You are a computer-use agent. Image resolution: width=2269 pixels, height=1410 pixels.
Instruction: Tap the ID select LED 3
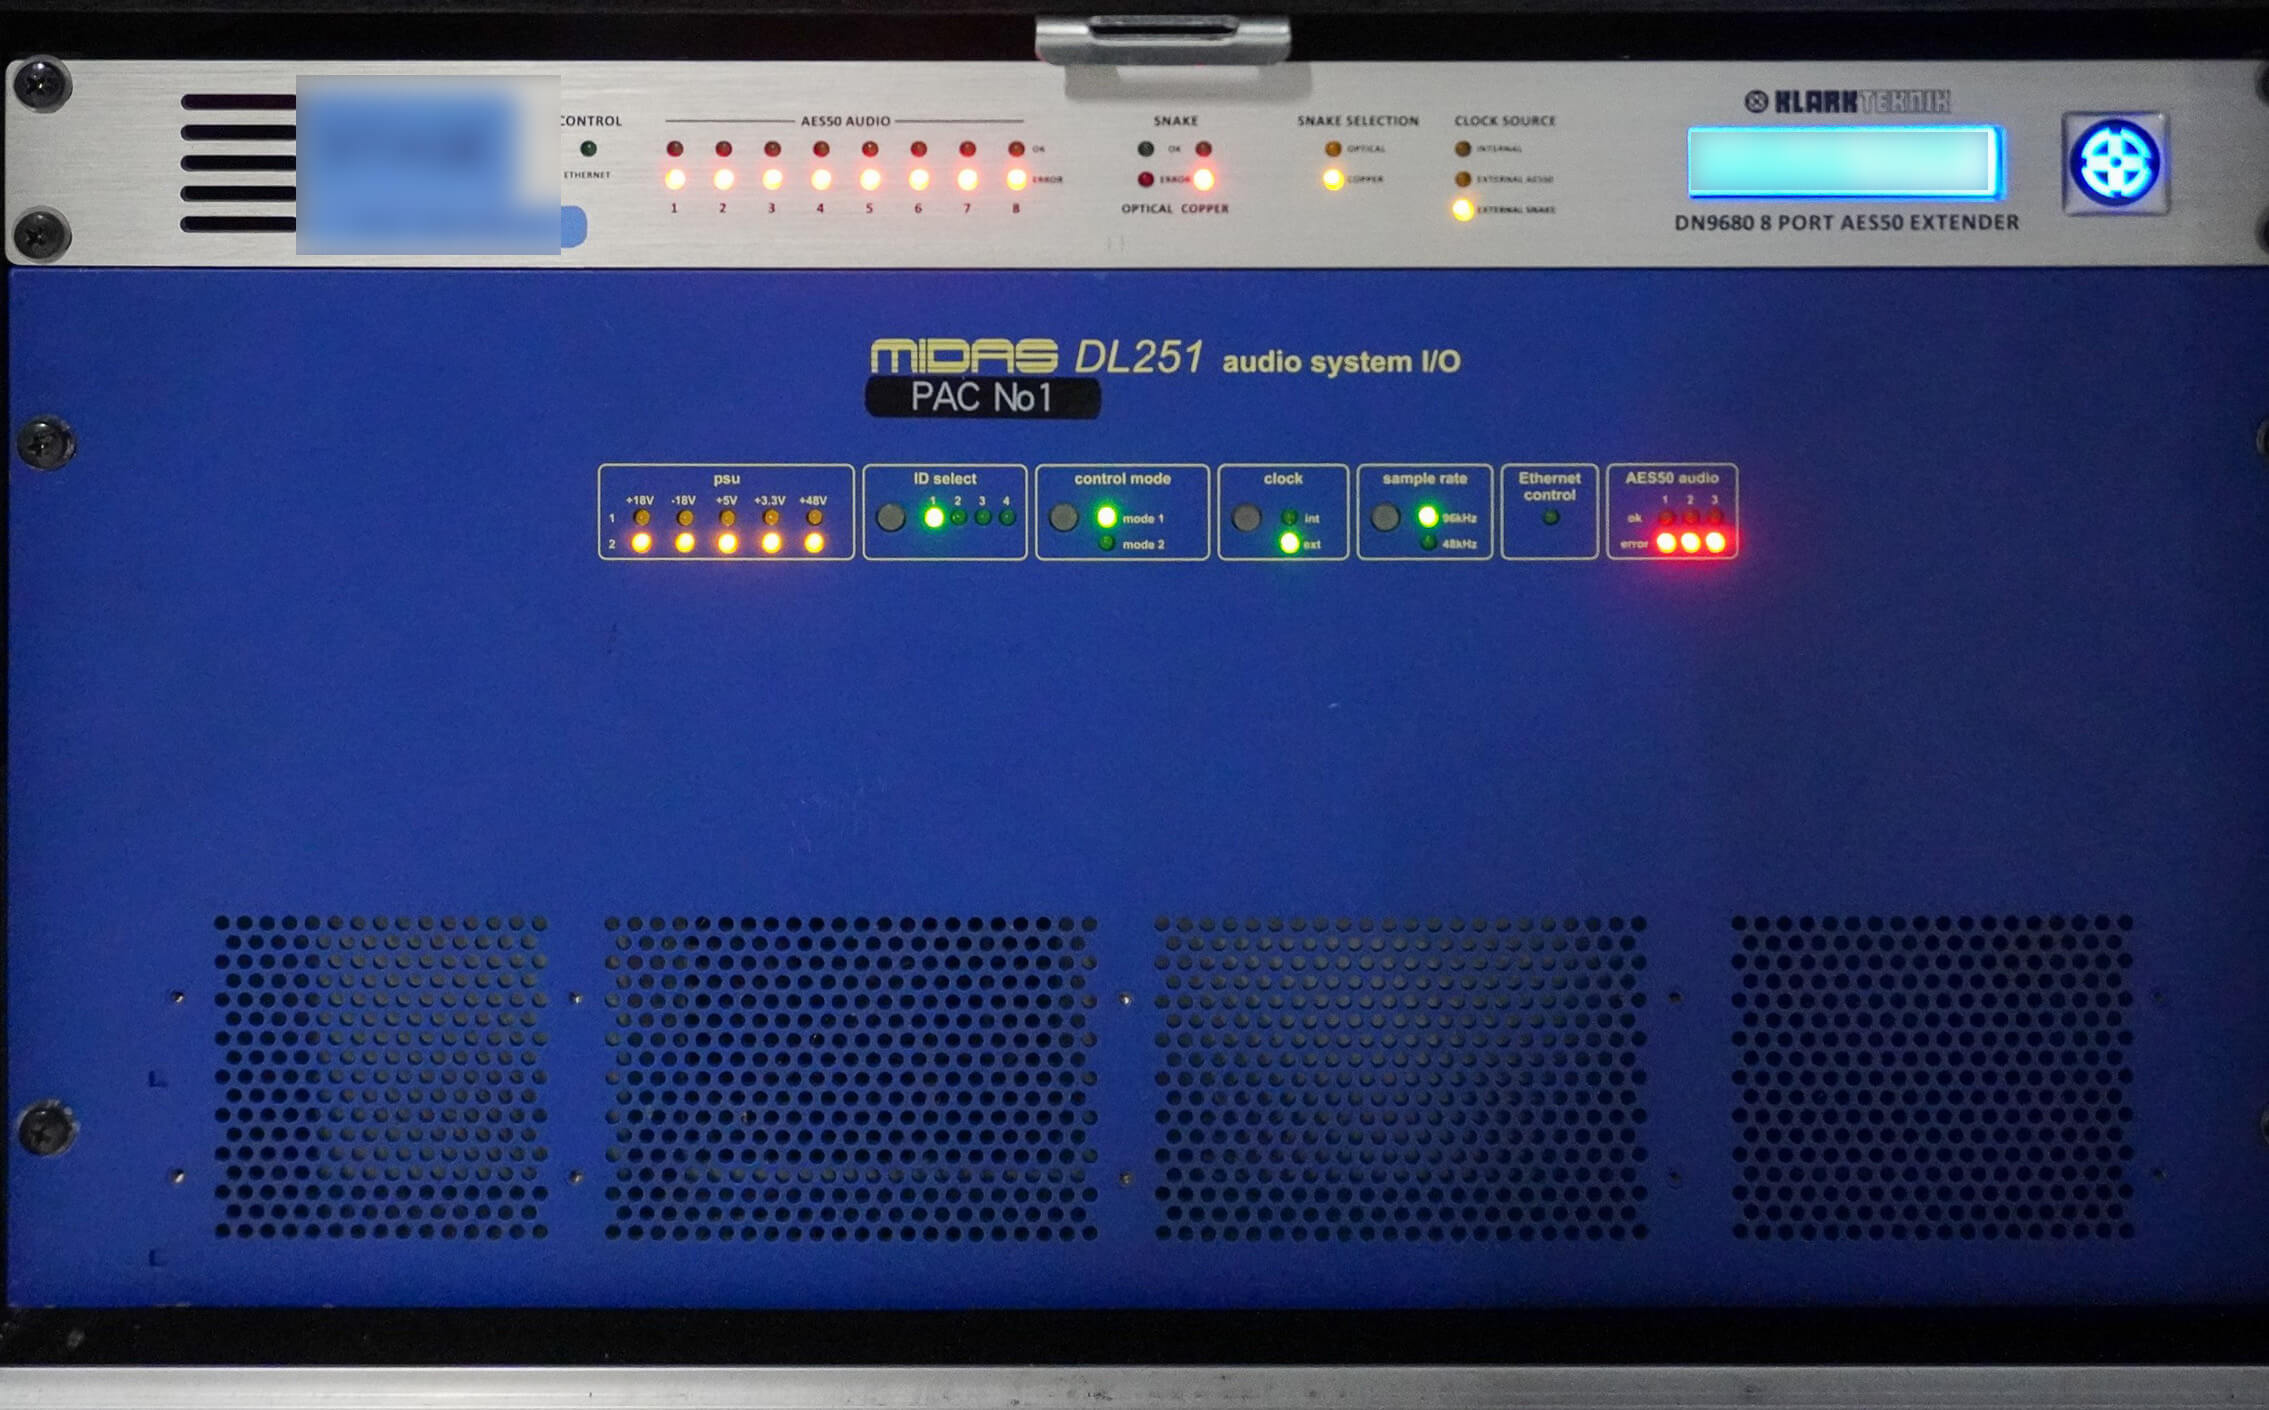click(x=982, y=517)
